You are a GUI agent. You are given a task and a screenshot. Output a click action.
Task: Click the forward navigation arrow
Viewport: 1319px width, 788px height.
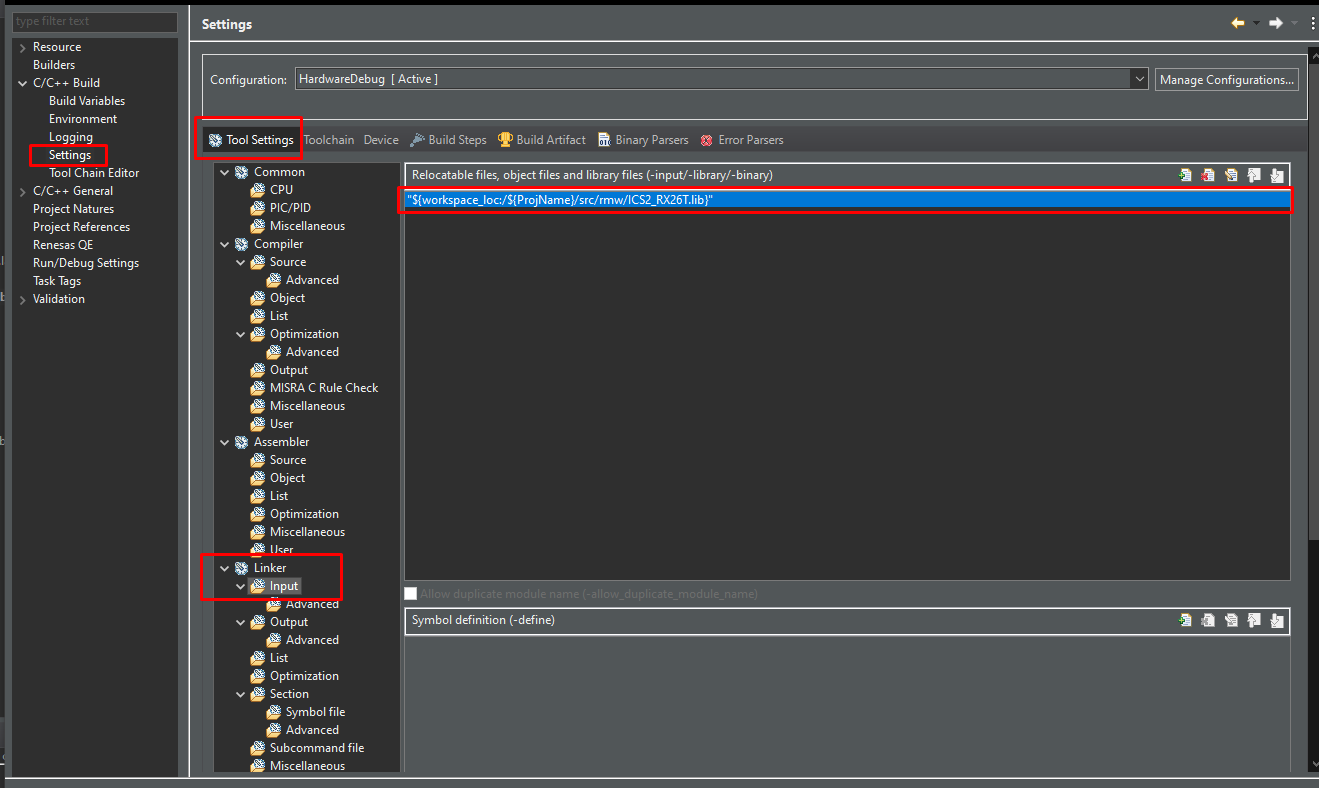1276,22
